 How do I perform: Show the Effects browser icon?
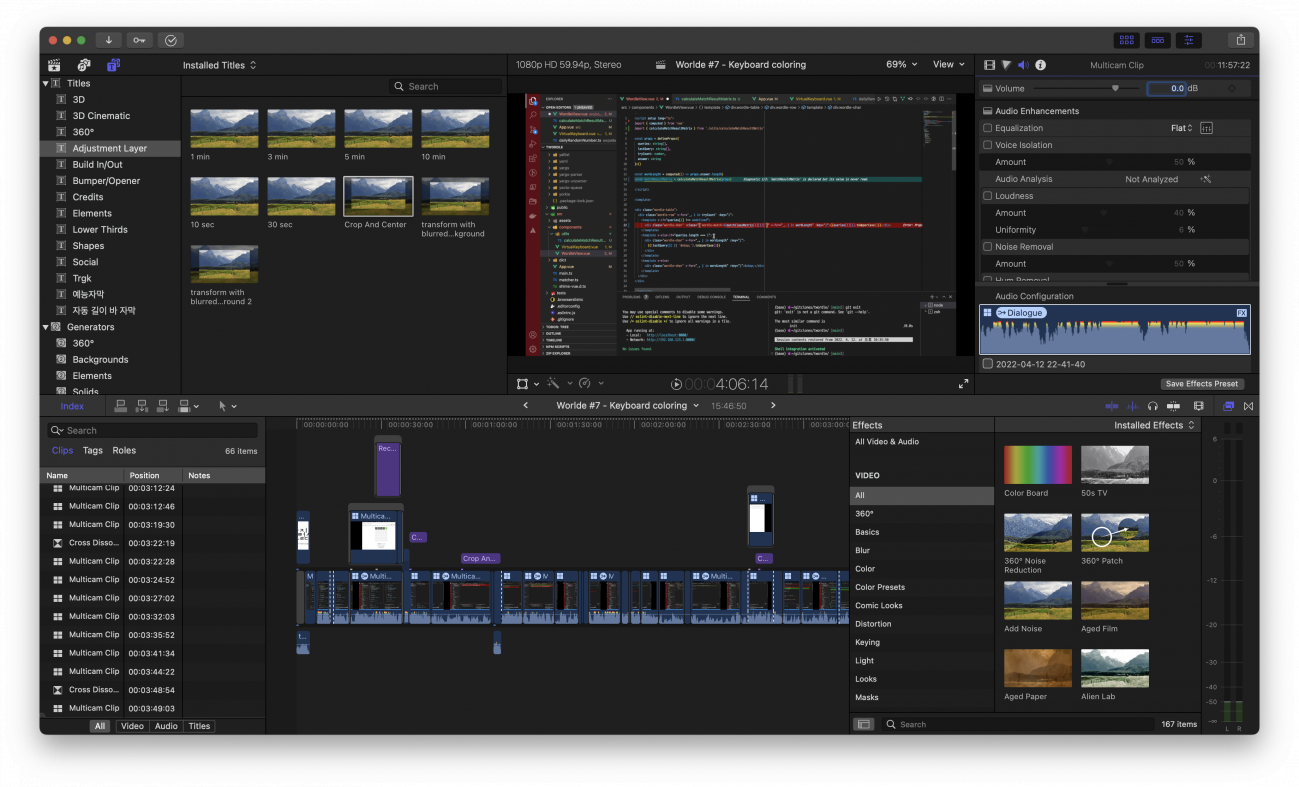click(x=1229, y=406)
